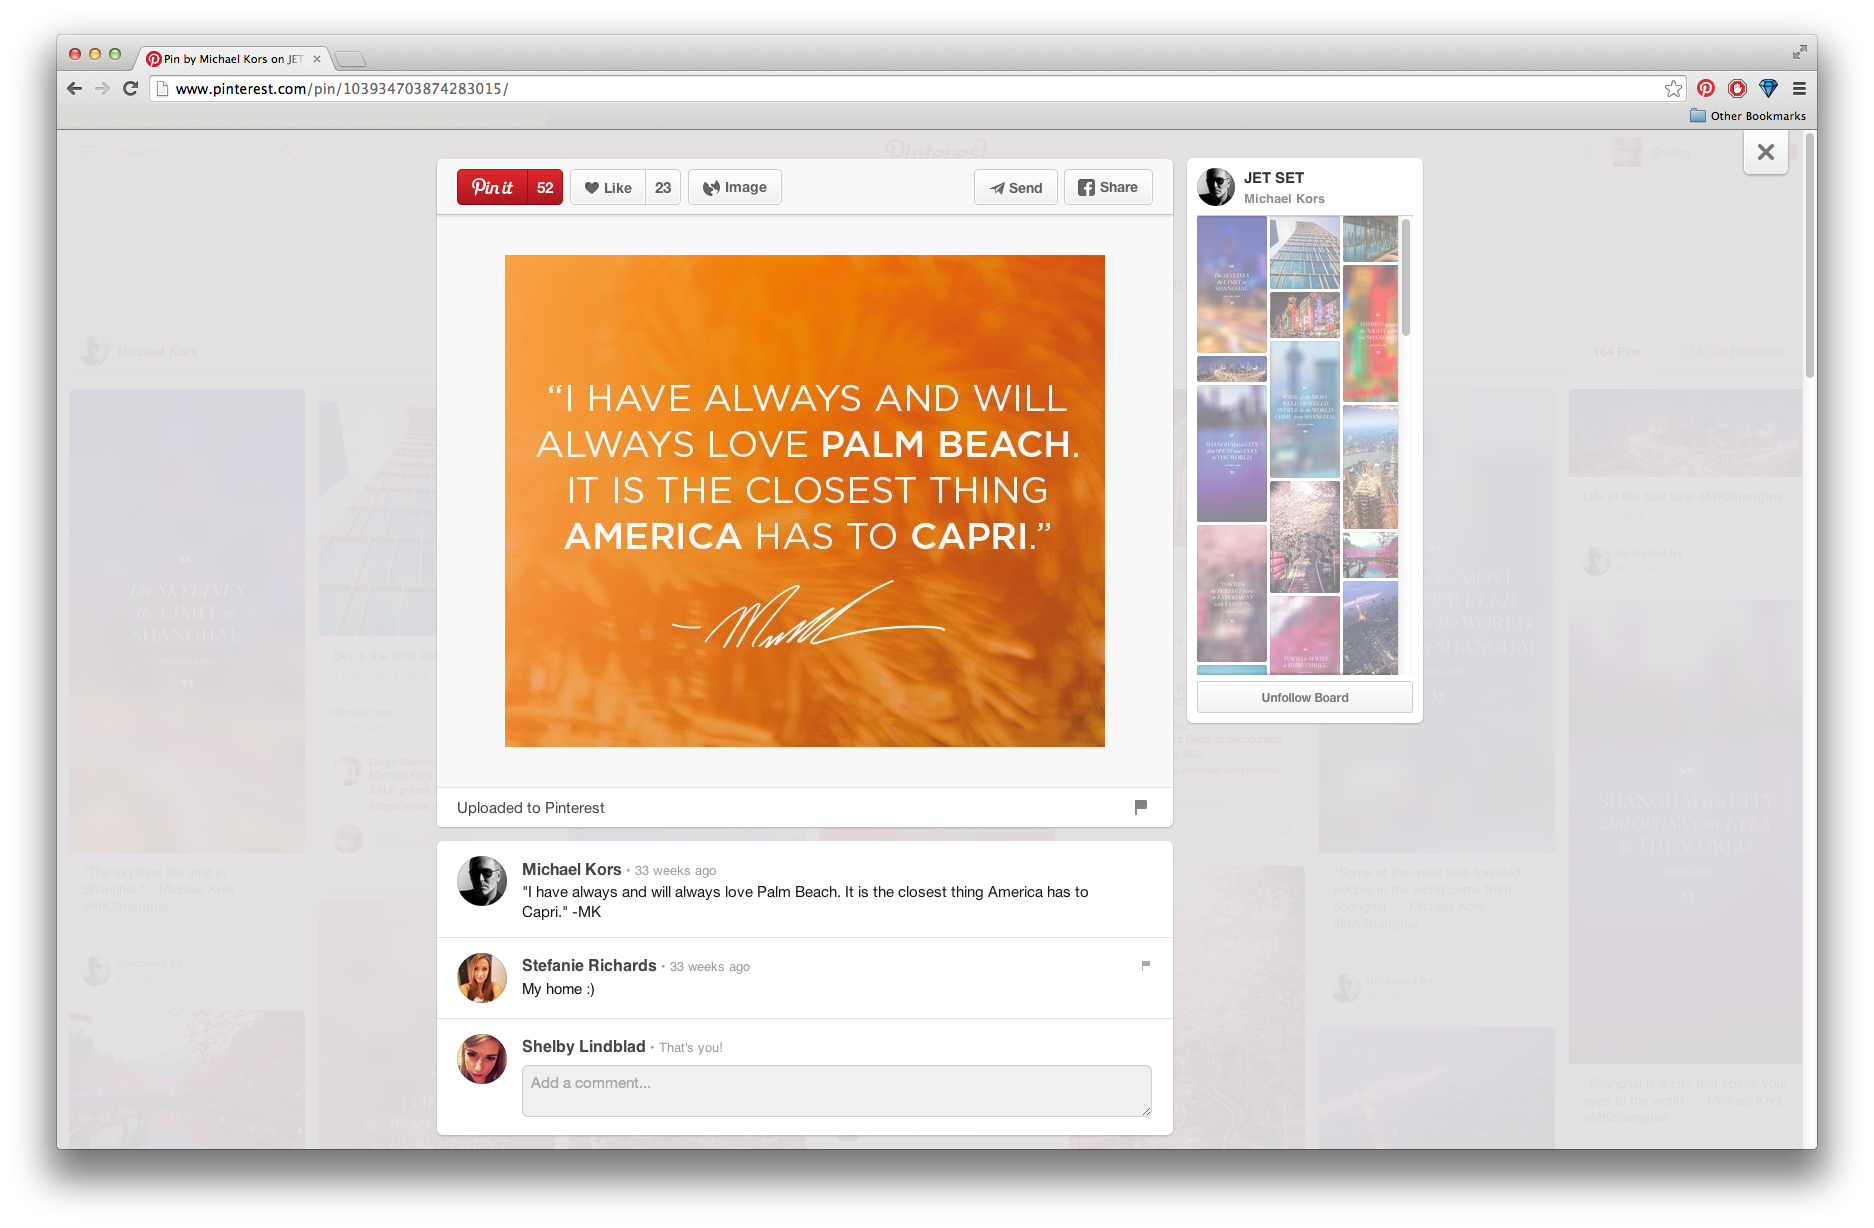This screenshot has height=1228, width=1874.
Task: Open Chrome hamburger menu
Action: (1799, 88)
